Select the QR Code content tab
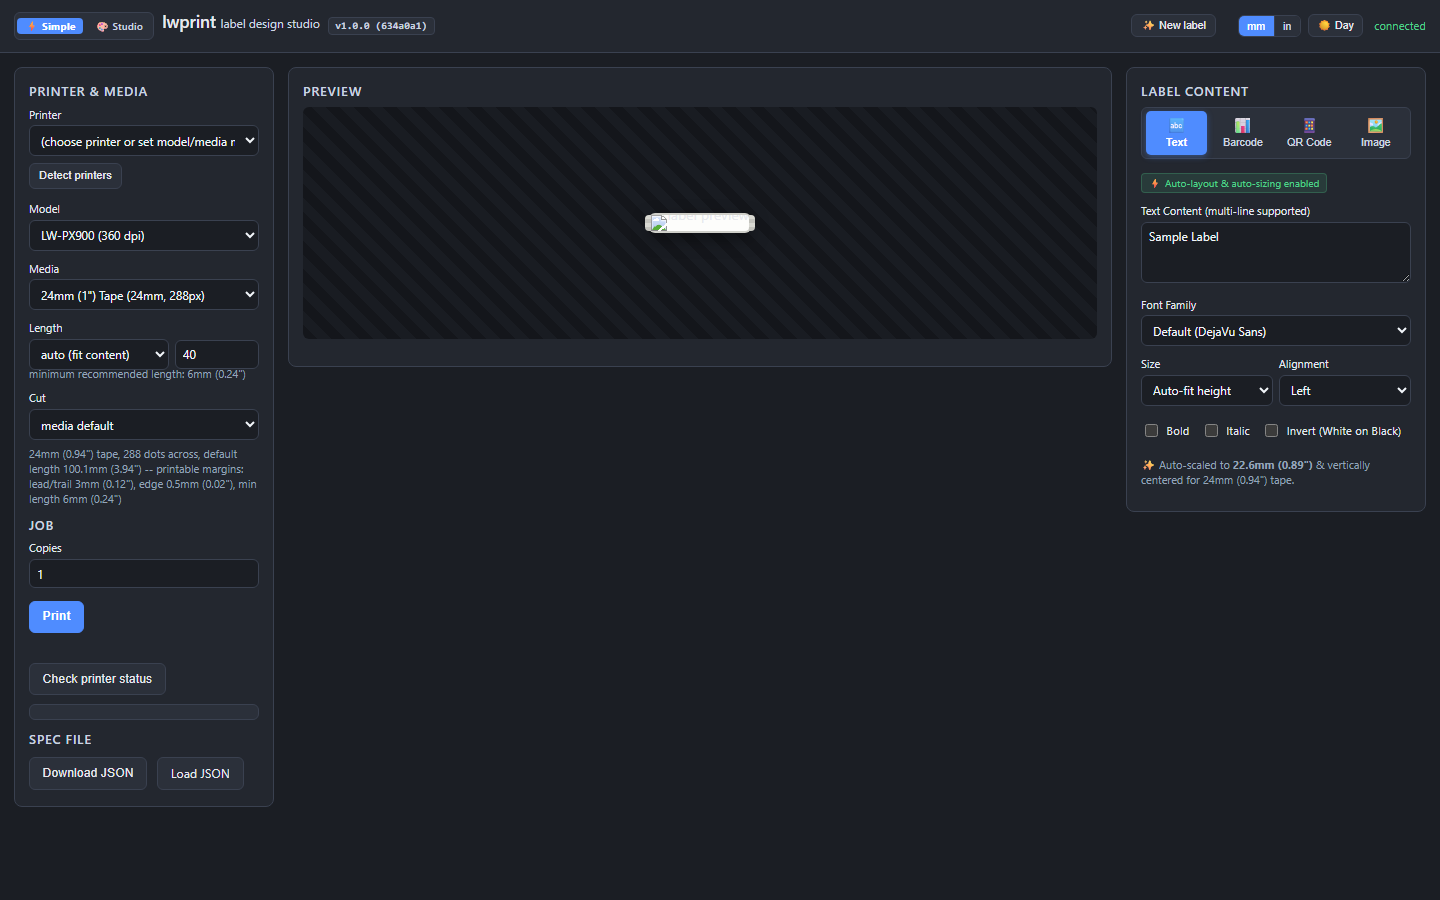 [x=1309, y=133]
